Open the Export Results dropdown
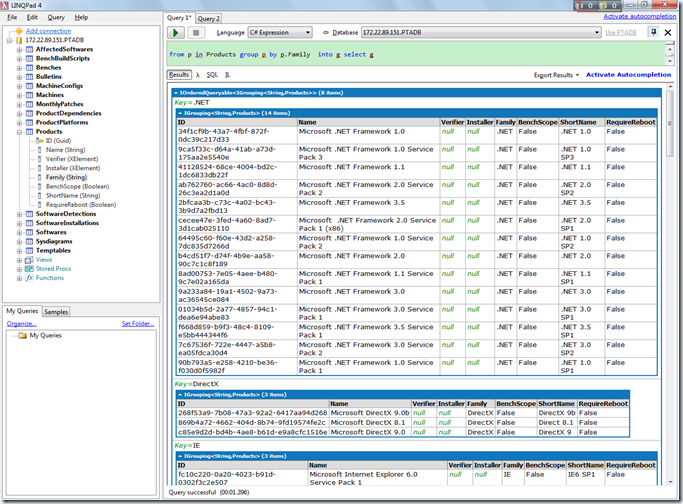This screenshot has height=504, width=683. (556, 75)
